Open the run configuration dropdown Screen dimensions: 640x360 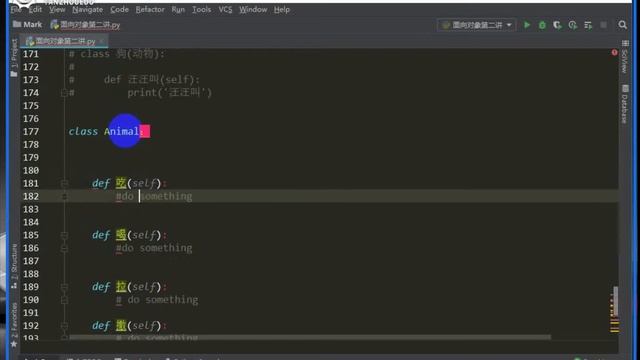(x=477, y=25)
